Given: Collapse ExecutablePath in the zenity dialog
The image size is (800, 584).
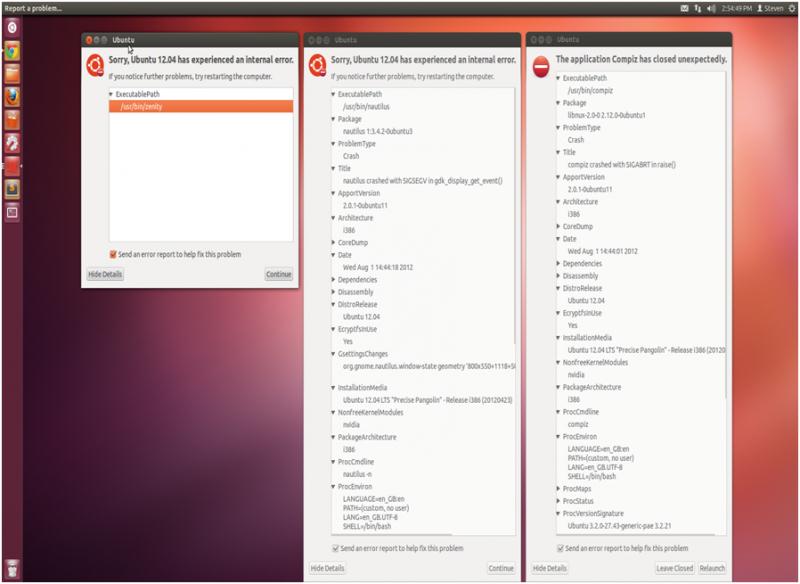Looking at the screenshot, I should pos(111,94).
